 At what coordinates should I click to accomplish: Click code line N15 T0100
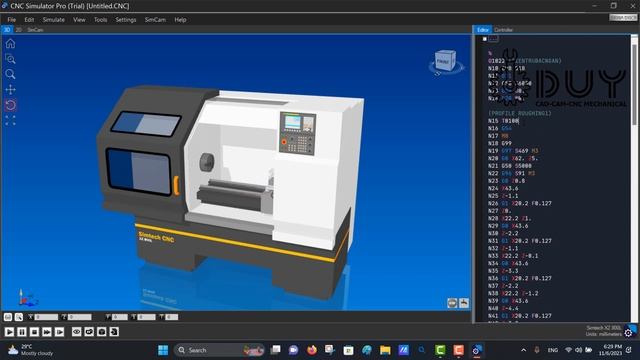pos(503,121)
